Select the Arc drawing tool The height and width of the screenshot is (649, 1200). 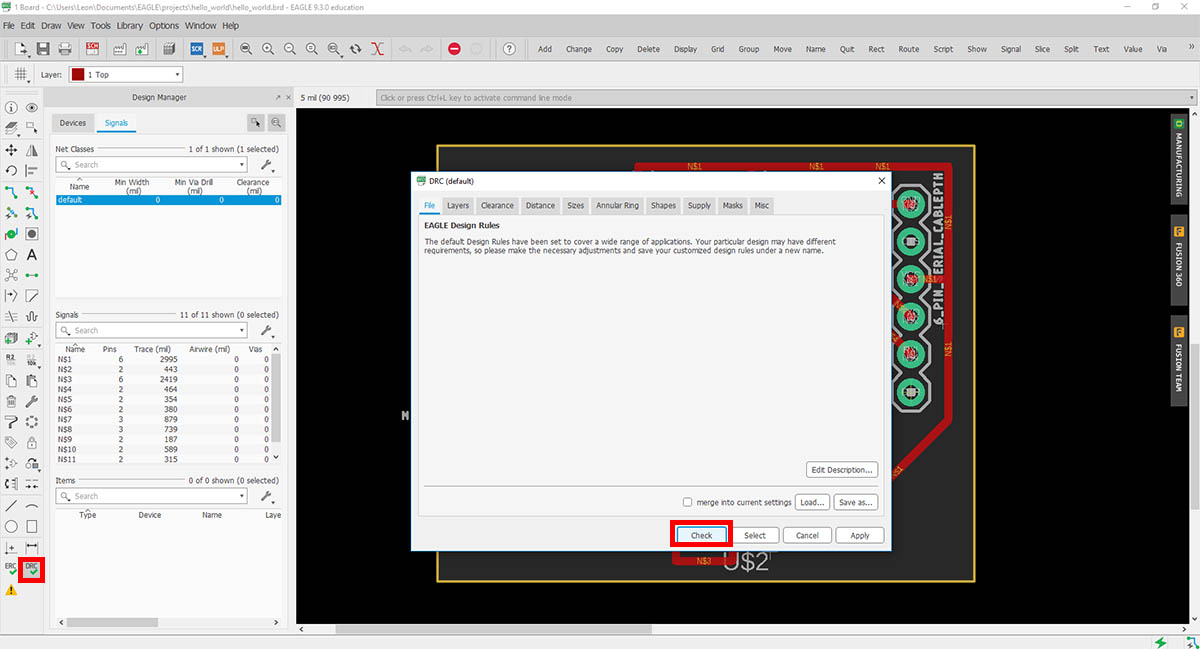(32, 506)
